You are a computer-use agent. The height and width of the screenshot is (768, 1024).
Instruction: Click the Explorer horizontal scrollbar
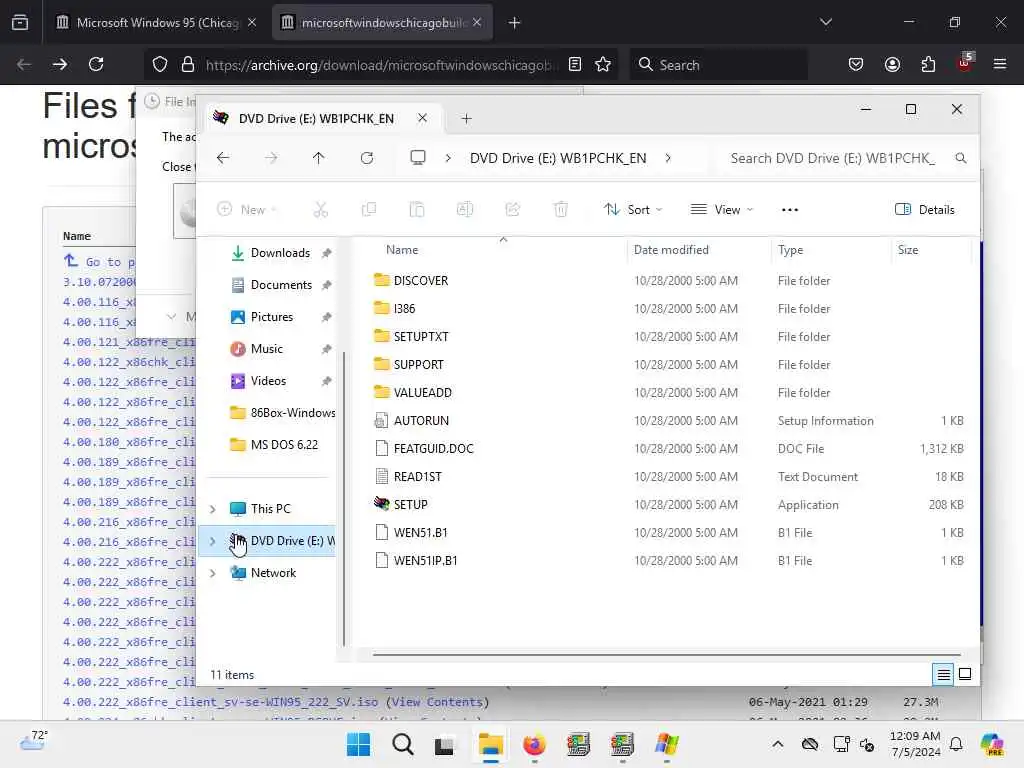pyautogui.click(x=666, y=654)
